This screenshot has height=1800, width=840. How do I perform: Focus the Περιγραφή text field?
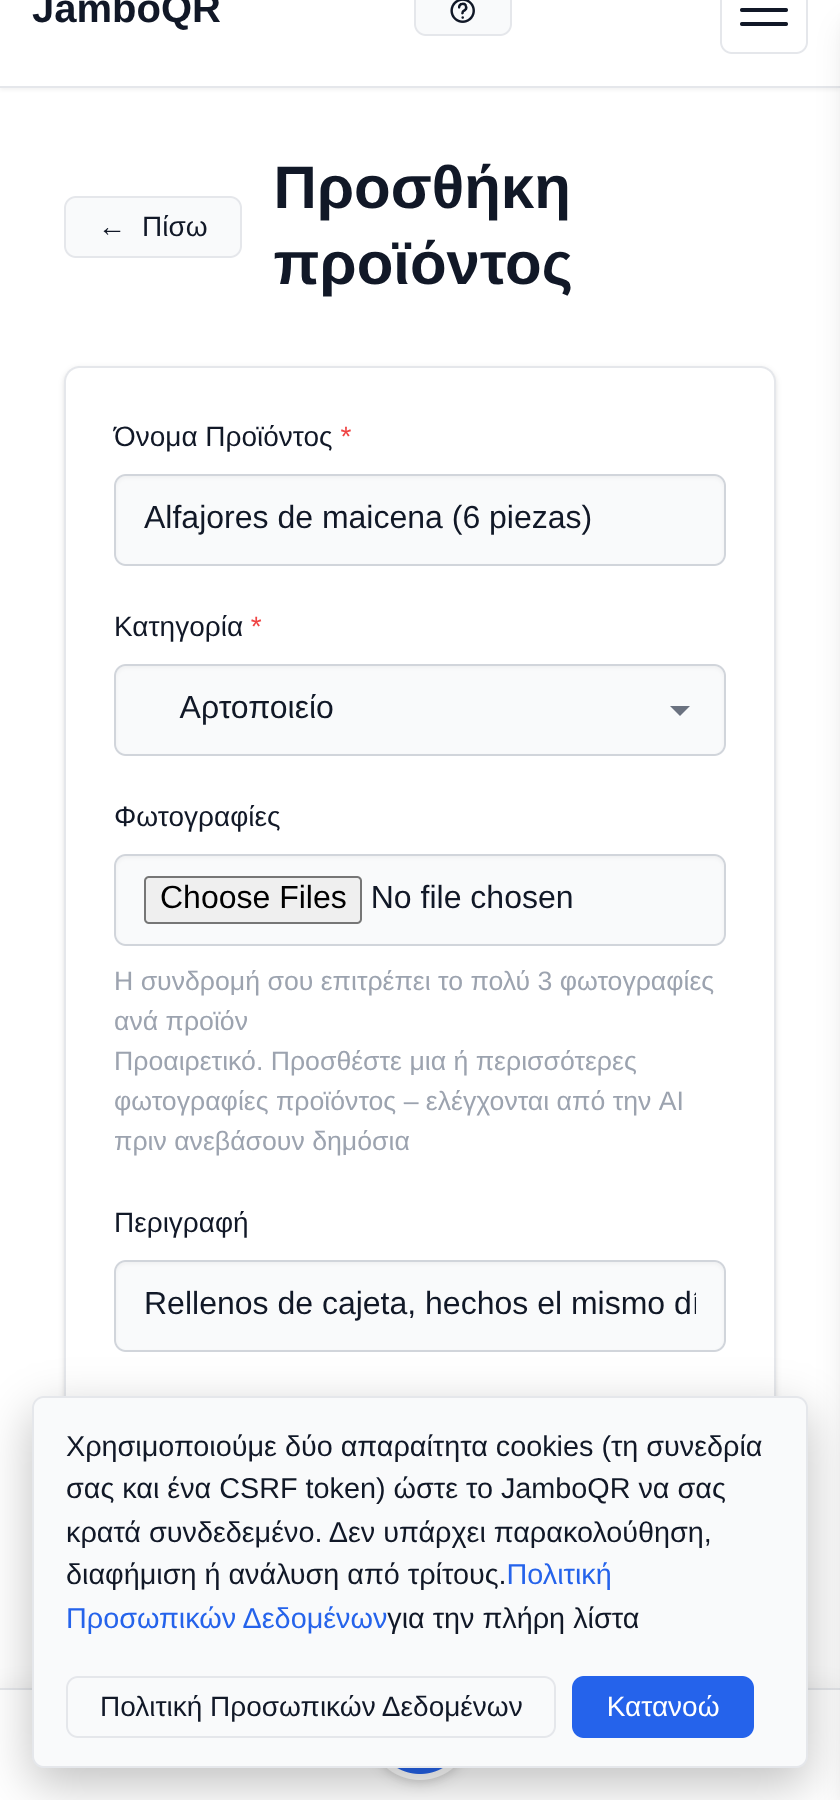pos(420,1306)
